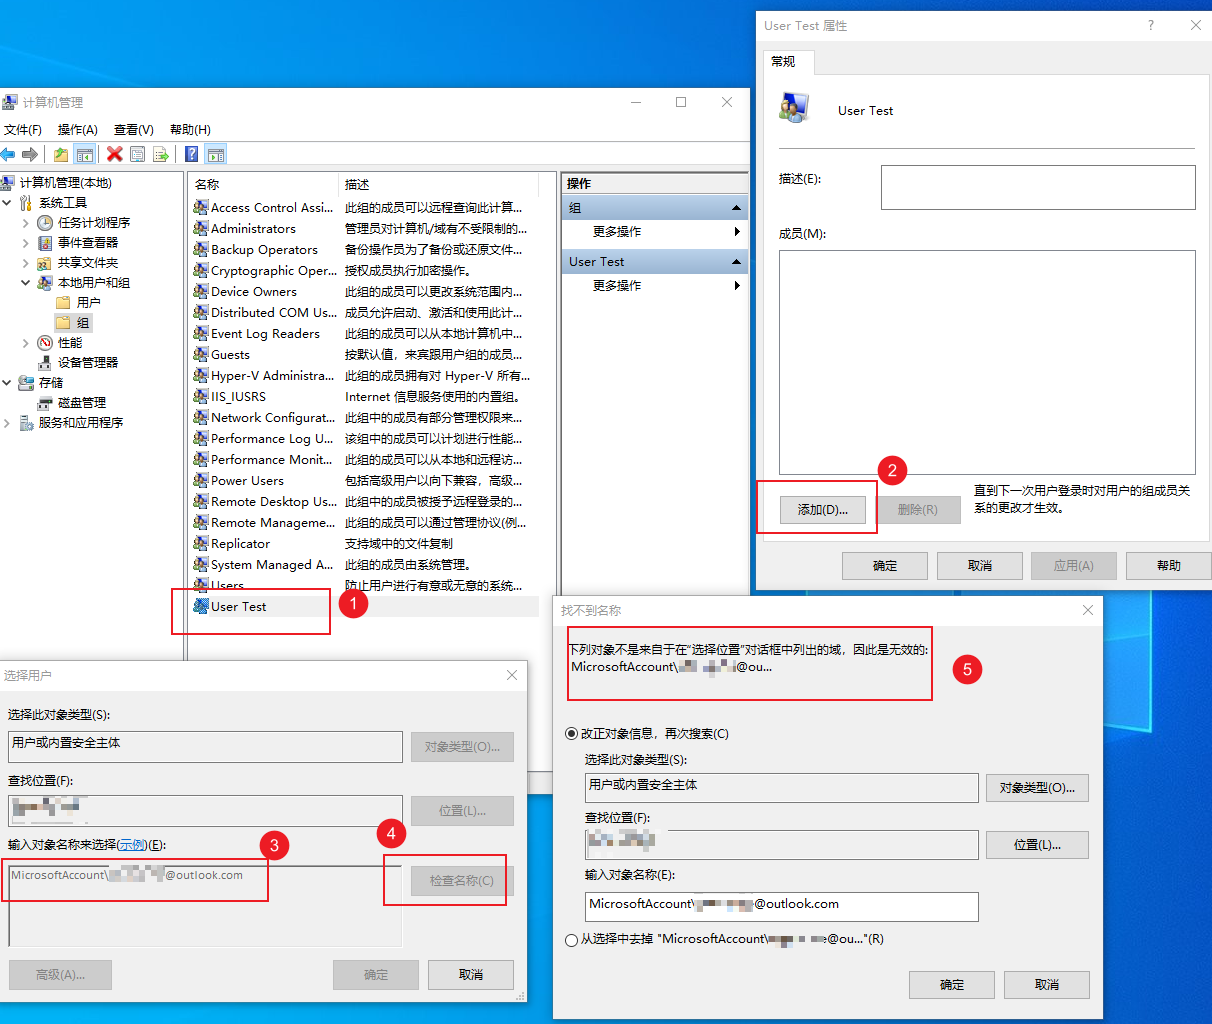Expand the 事件查看器 tree node
This screenshot has height=1024, width=1212.
tap(26, 243)
